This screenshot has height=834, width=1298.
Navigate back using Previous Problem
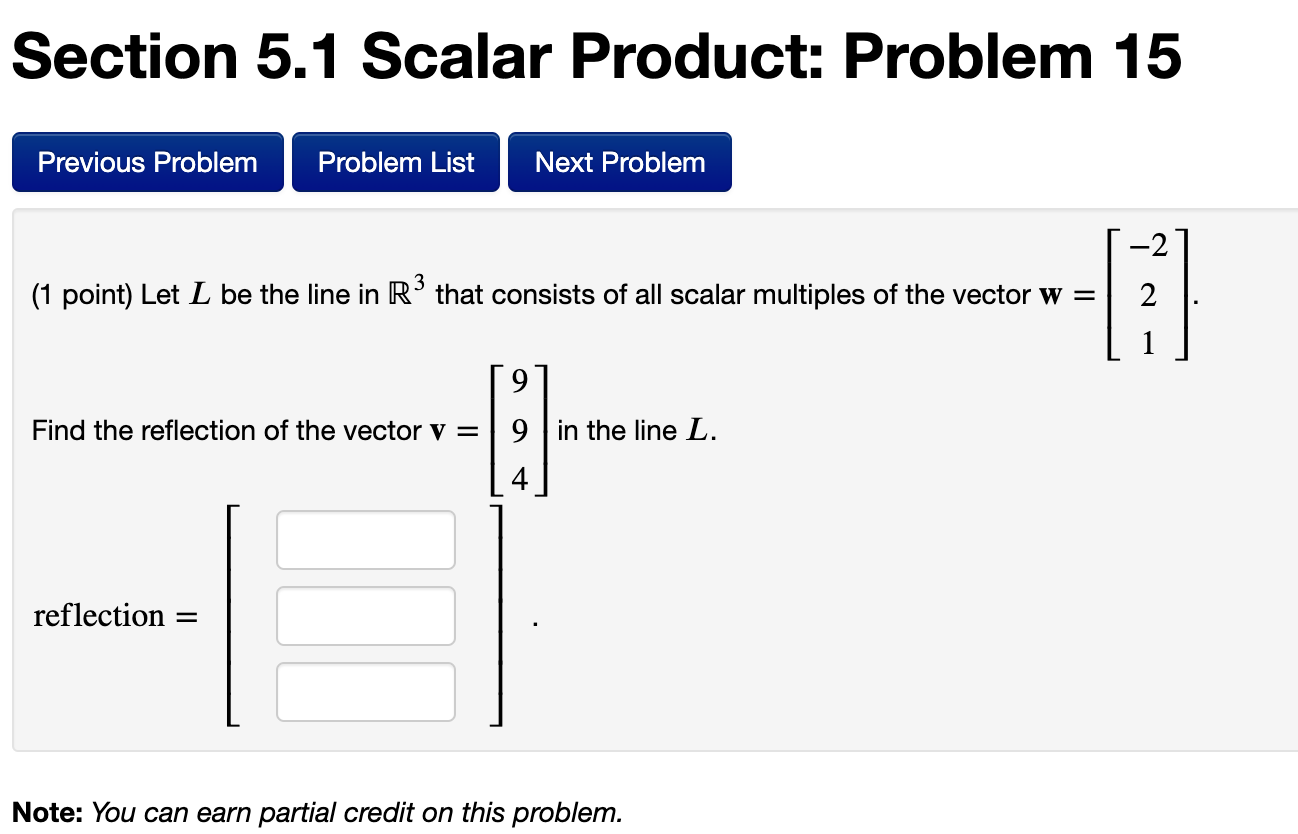pyautogui.click(x=147, y=161)
